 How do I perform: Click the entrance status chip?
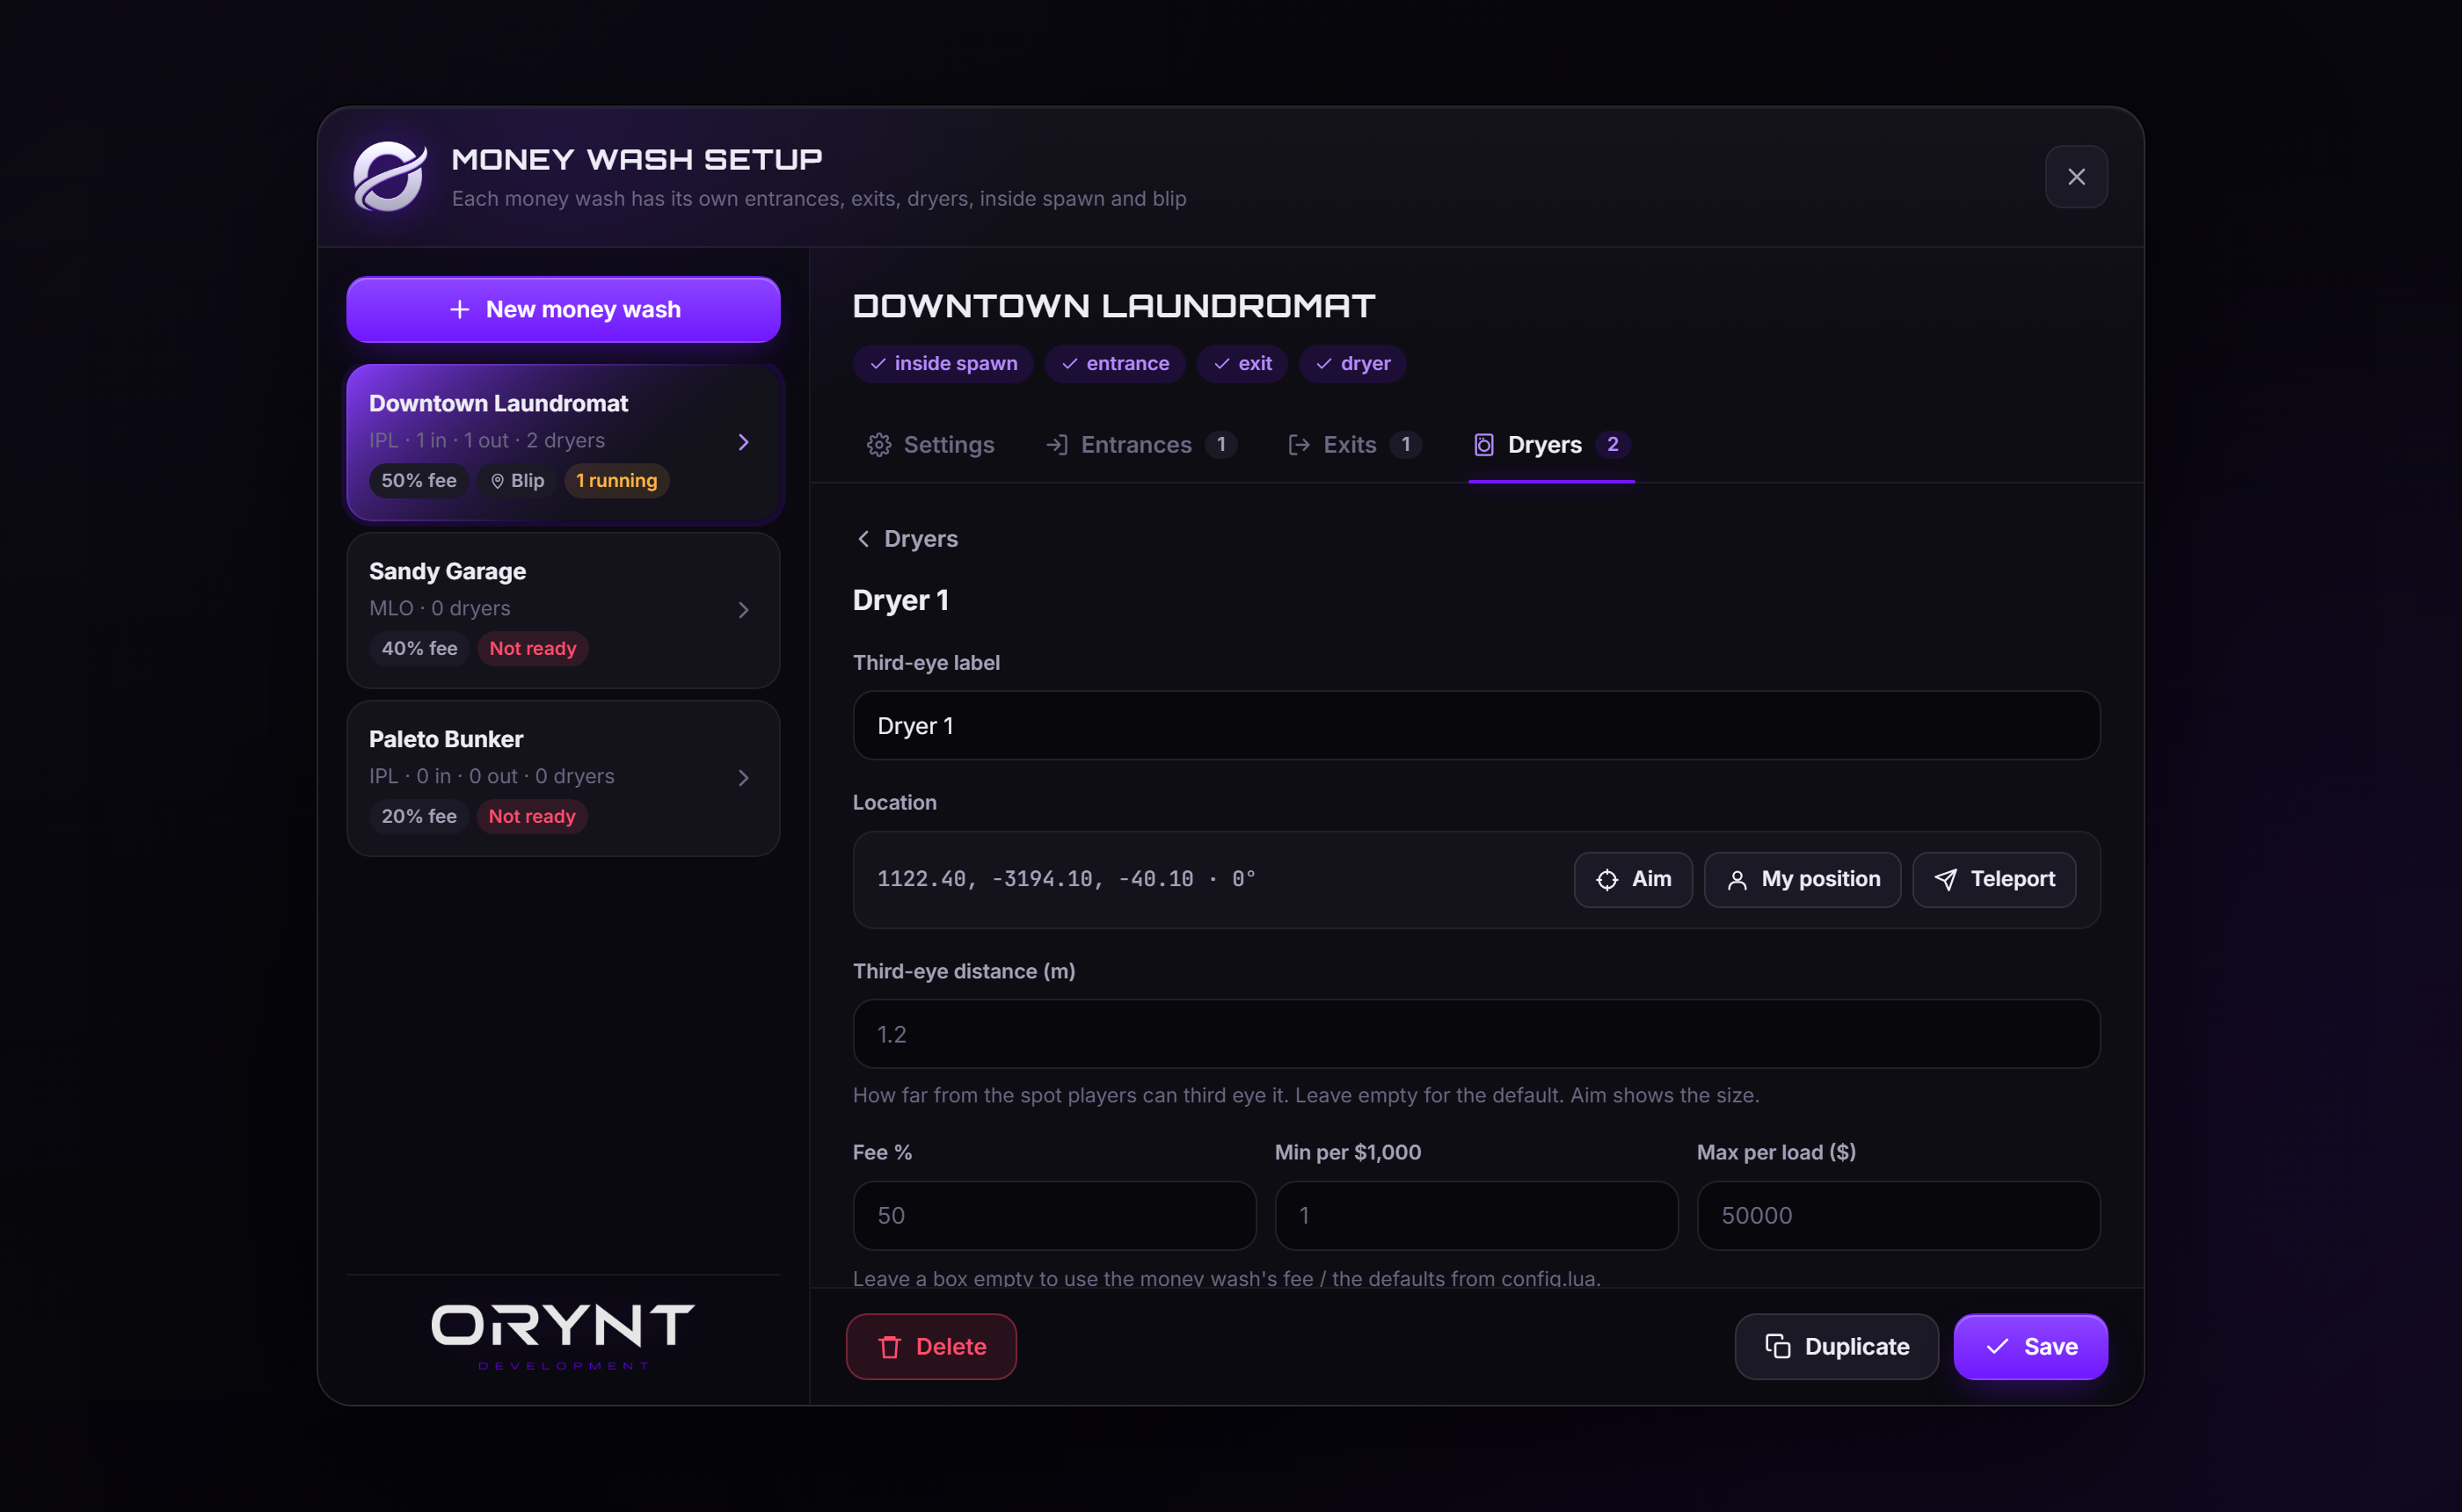(x=1115, y=364)
